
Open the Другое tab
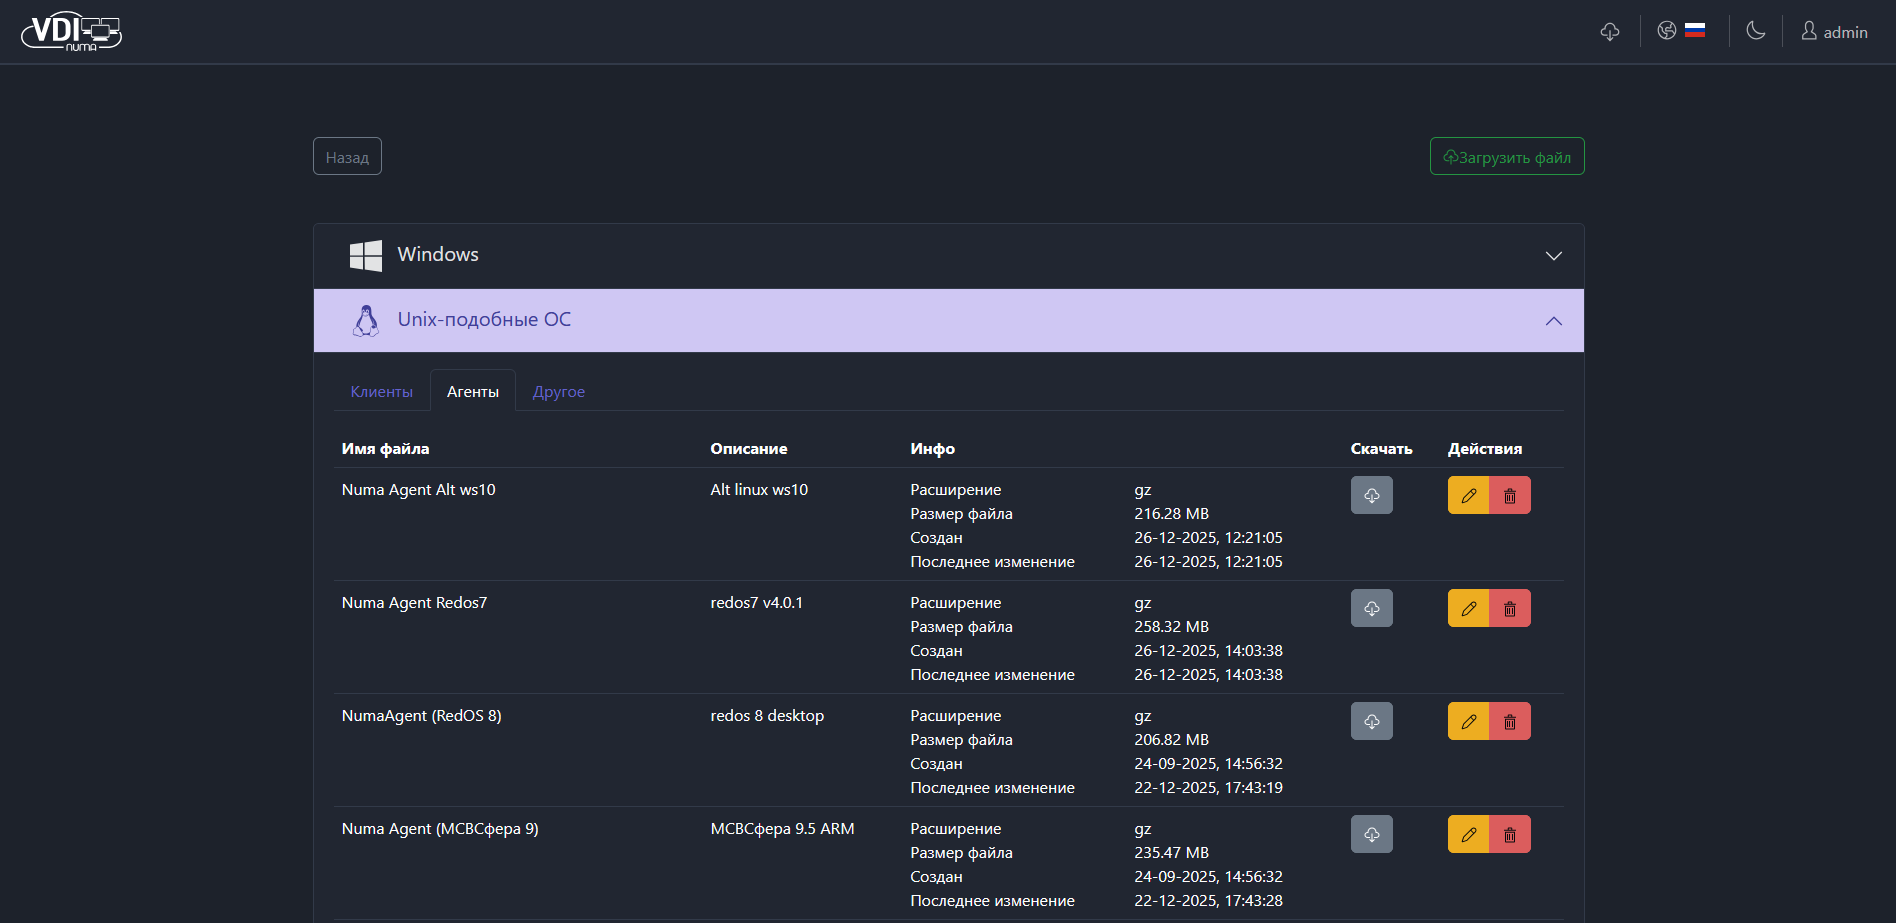(x=558, y=392)
